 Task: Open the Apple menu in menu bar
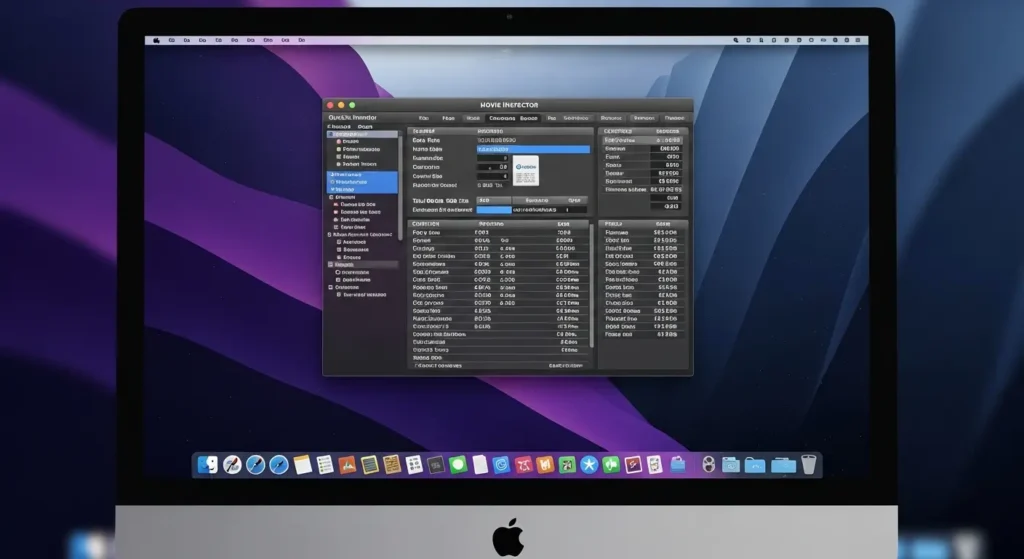point(157,40)
